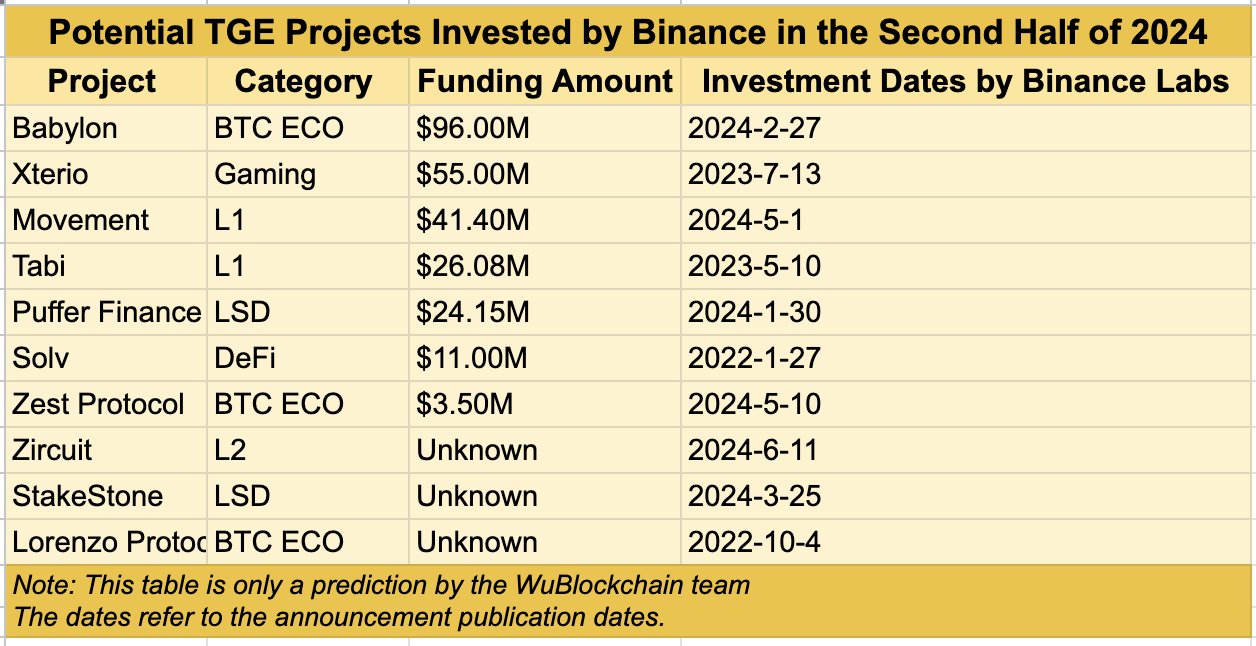Click Investment Dates by Binance Labs header
Viewport: 1256px width, 646px height.
pyautogui.click(x=965, y=81)
